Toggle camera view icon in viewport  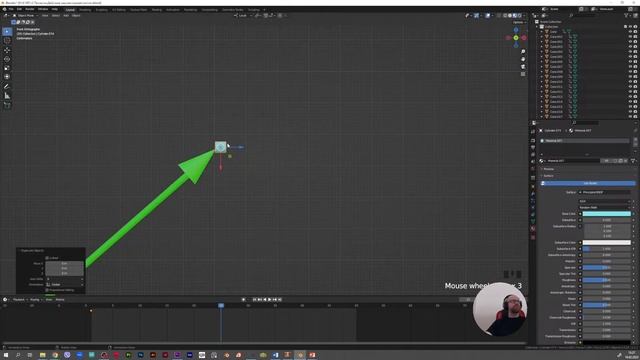point(523,67)
